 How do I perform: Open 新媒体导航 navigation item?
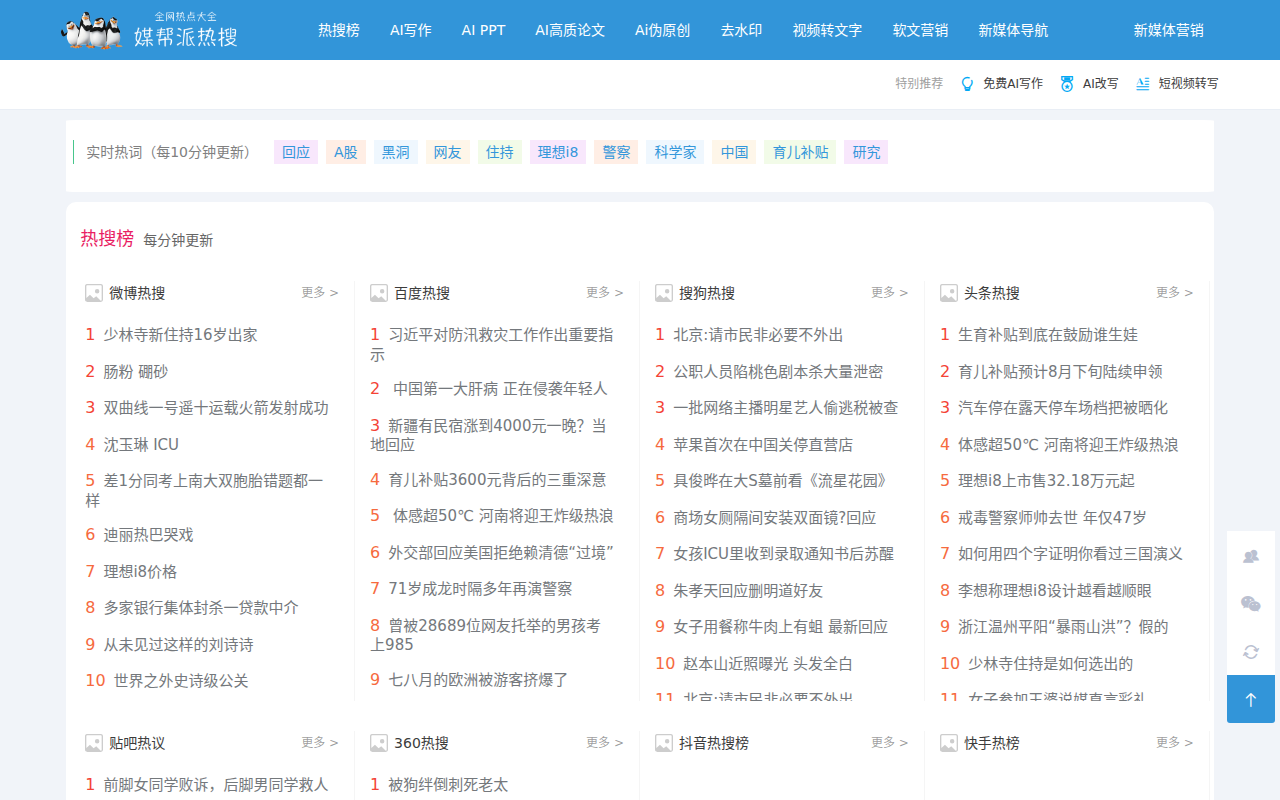(1013, 30)
